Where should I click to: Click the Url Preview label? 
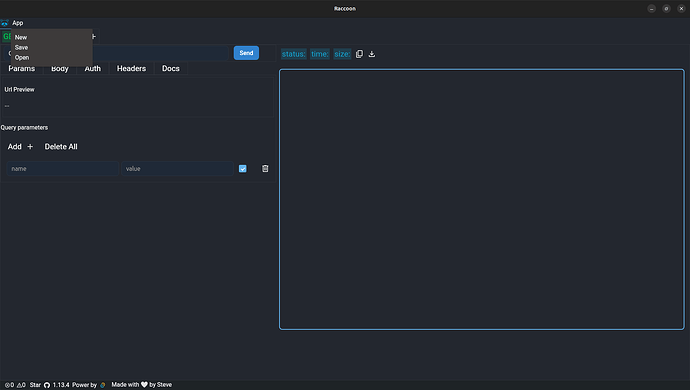click(19, 89)
